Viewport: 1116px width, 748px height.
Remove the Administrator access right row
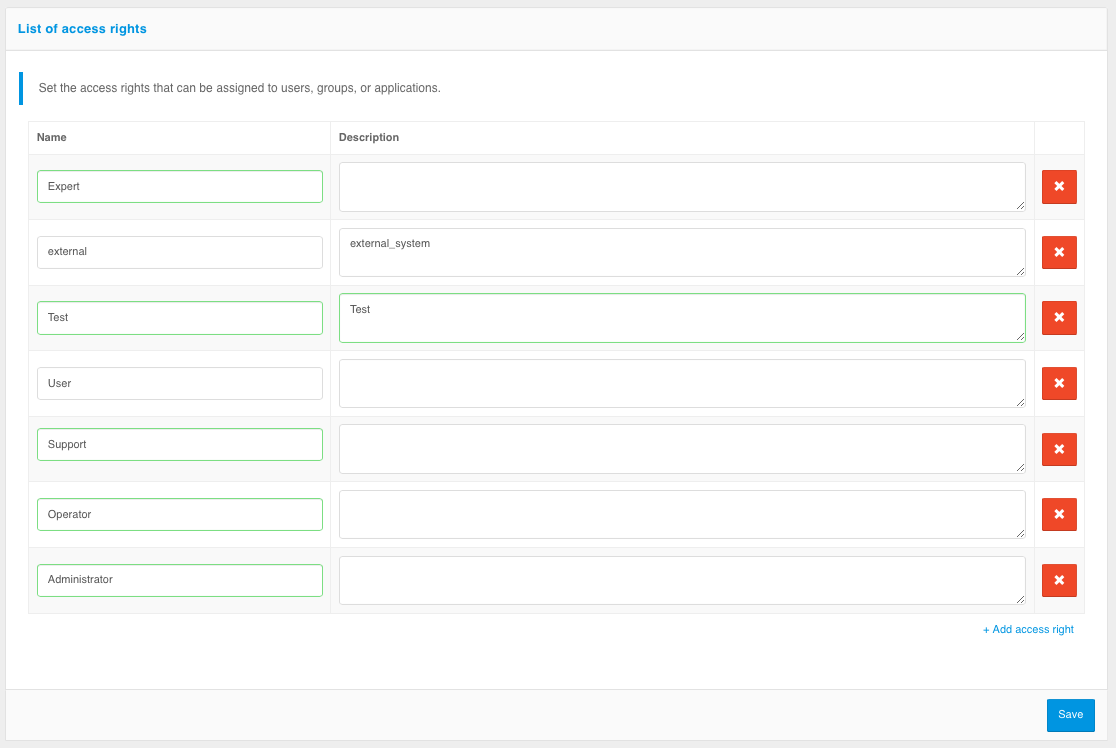click(1059, 580)
